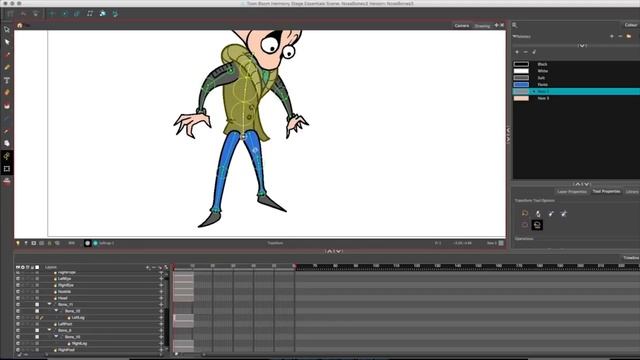Toggle visibility of the RightFoot layer
This screenshot has width=640, height=360.
pos(18,350)
